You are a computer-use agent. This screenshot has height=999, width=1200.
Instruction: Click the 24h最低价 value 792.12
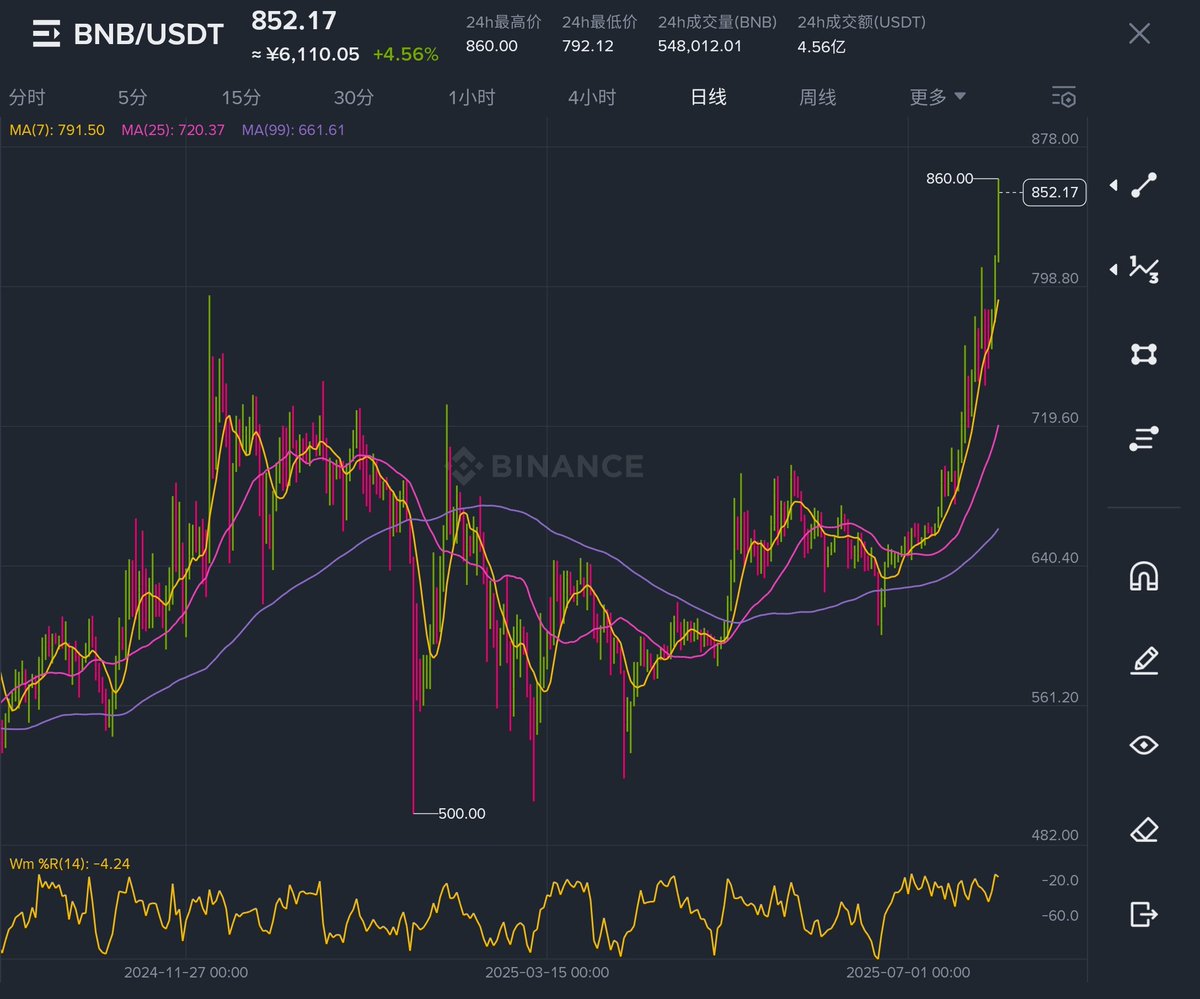pyautogui.click(x=588, y=46)
